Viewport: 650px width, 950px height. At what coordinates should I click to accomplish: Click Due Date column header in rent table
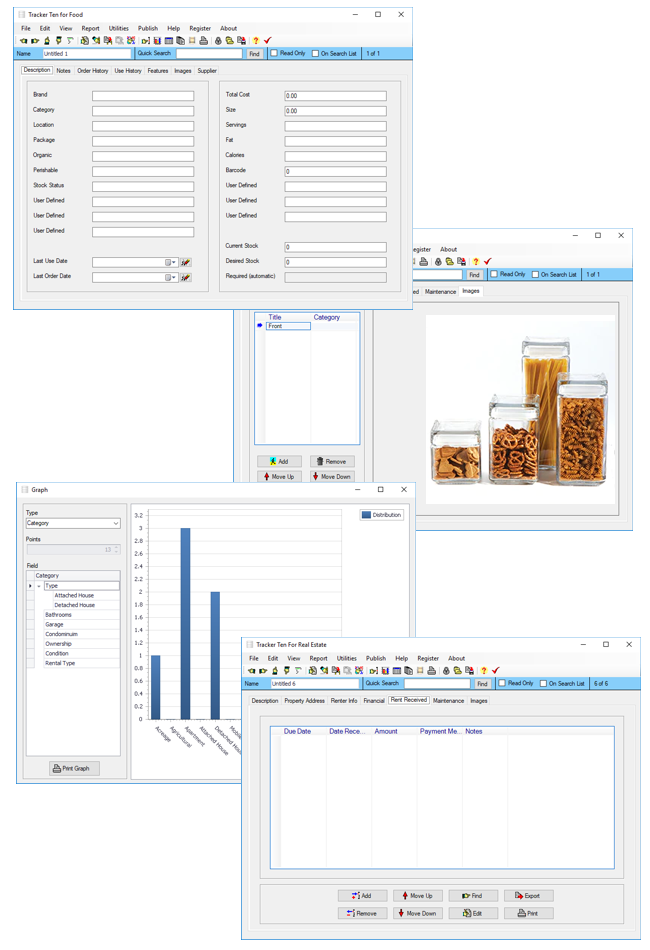tap(297, 731)
